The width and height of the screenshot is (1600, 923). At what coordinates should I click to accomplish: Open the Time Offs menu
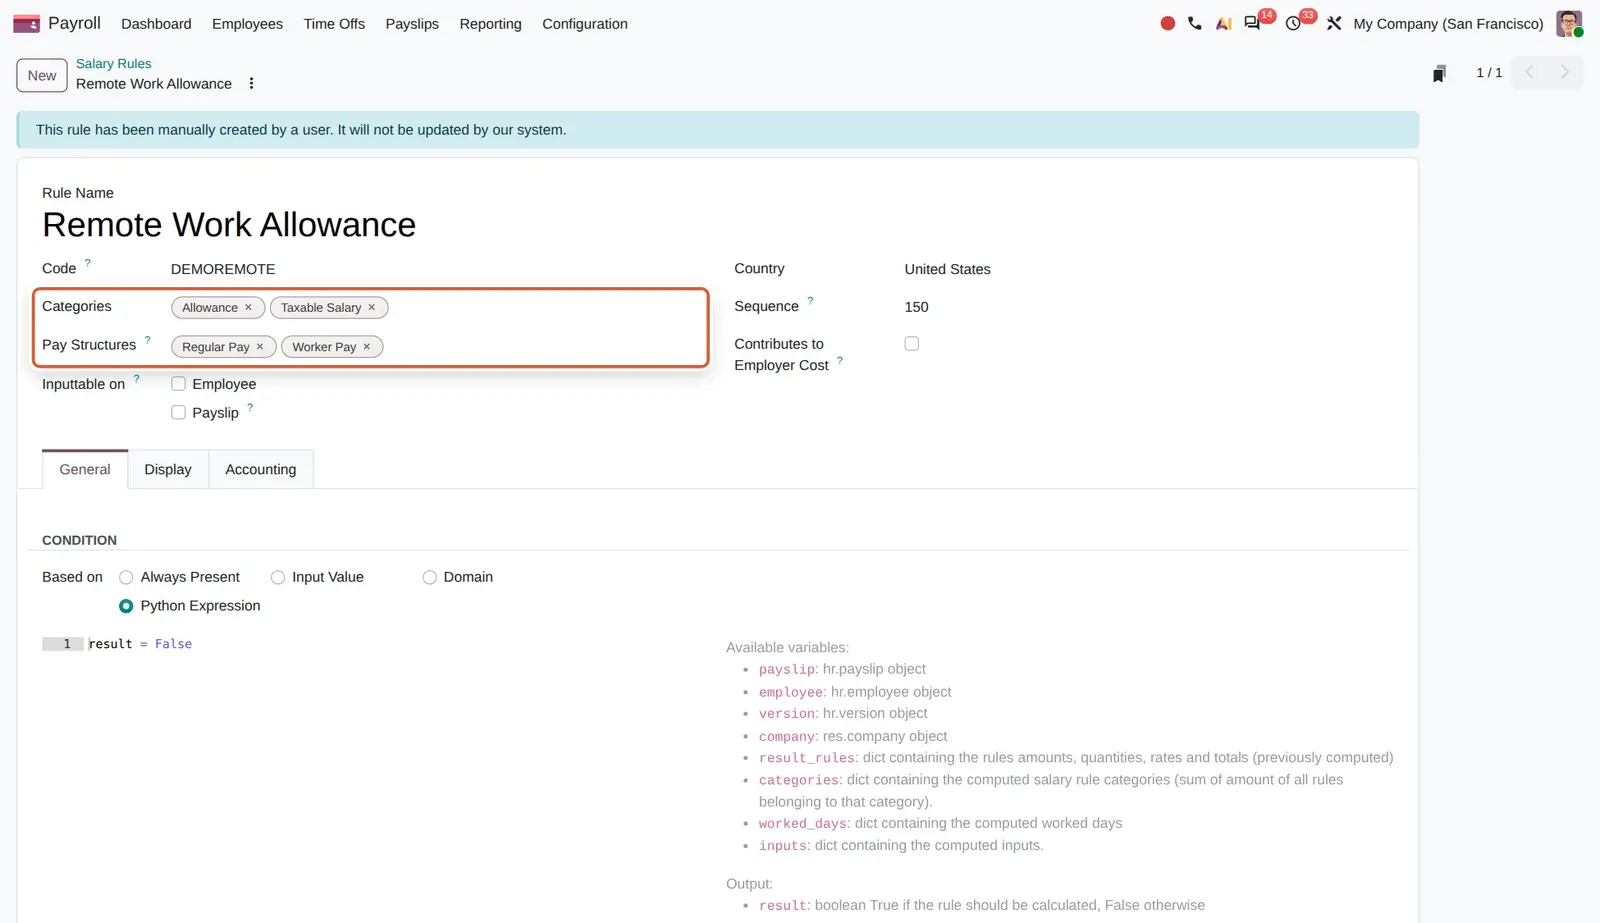334,24
